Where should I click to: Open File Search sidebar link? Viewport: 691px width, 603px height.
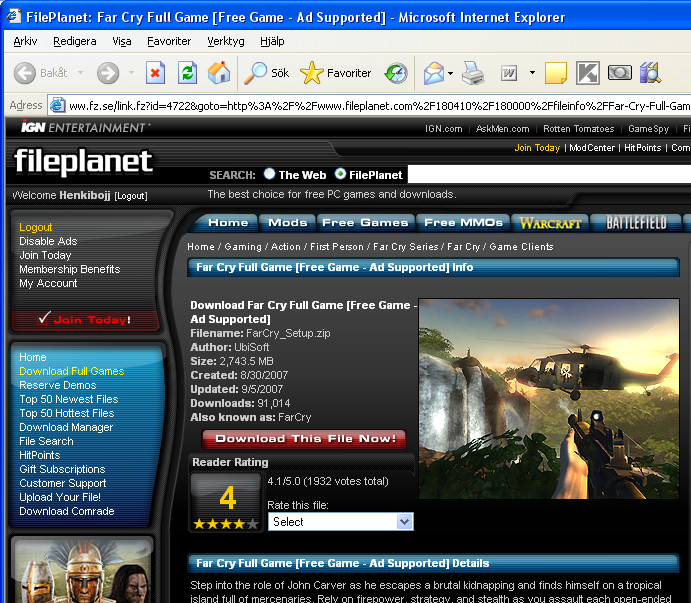[x=46, y=441]
